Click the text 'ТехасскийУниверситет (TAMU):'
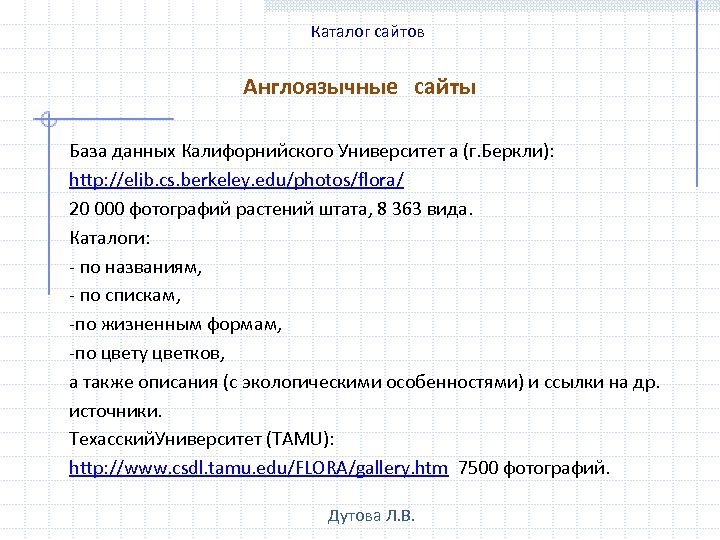The image size is (720, 540). tap(202, 439)
